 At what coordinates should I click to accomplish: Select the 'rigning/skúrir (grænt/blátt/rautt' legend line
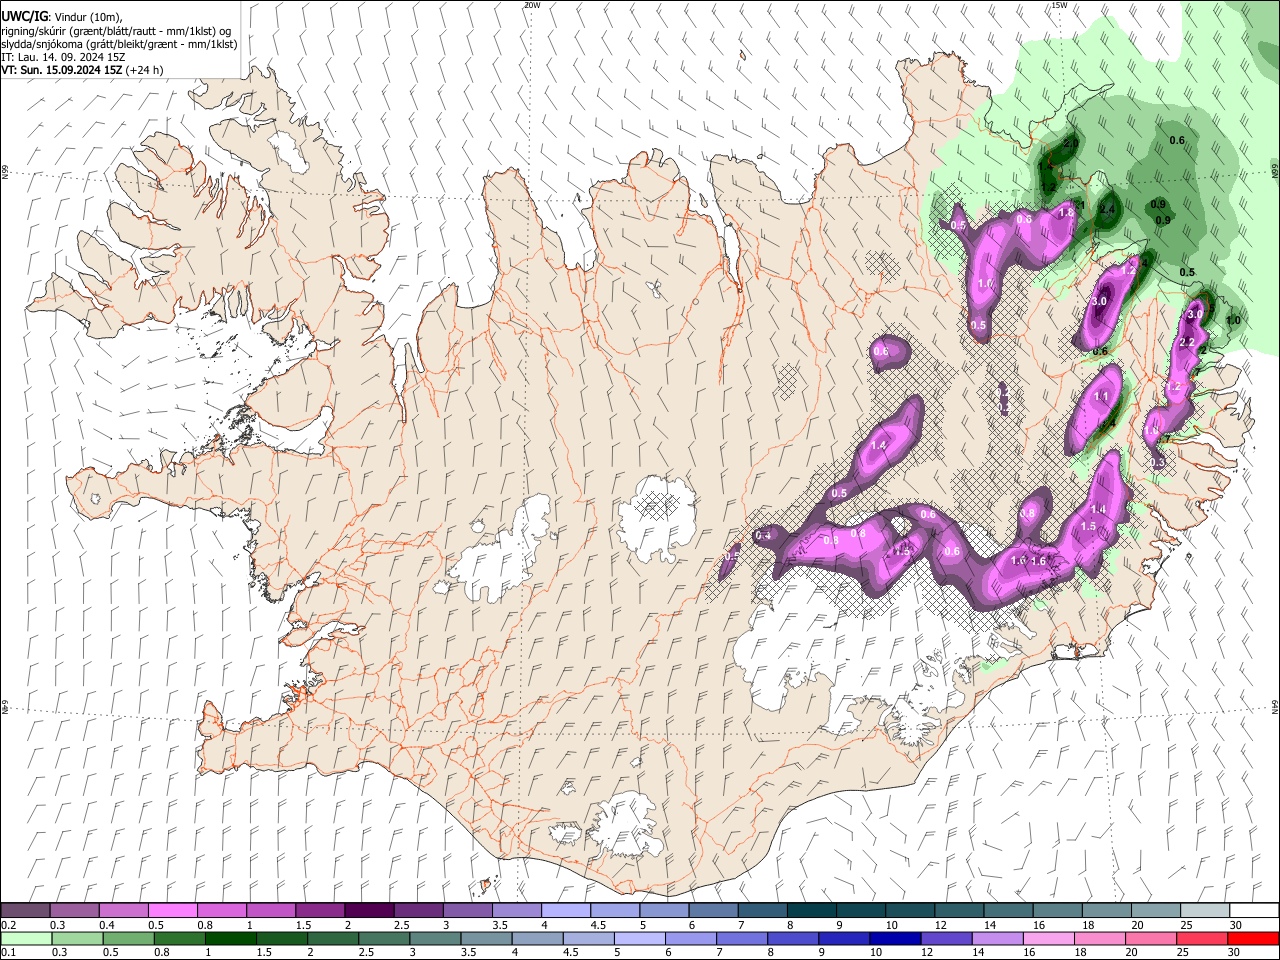coord(115,31)
